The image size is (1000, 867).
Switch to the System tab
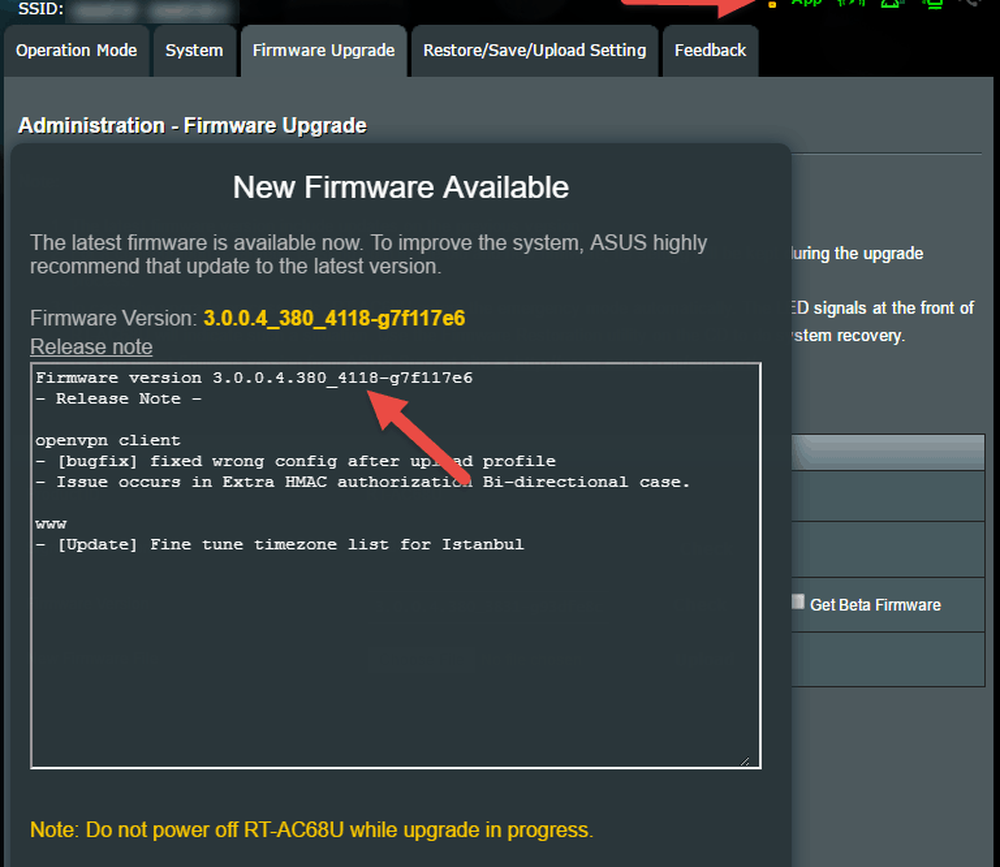coord(195,51)
